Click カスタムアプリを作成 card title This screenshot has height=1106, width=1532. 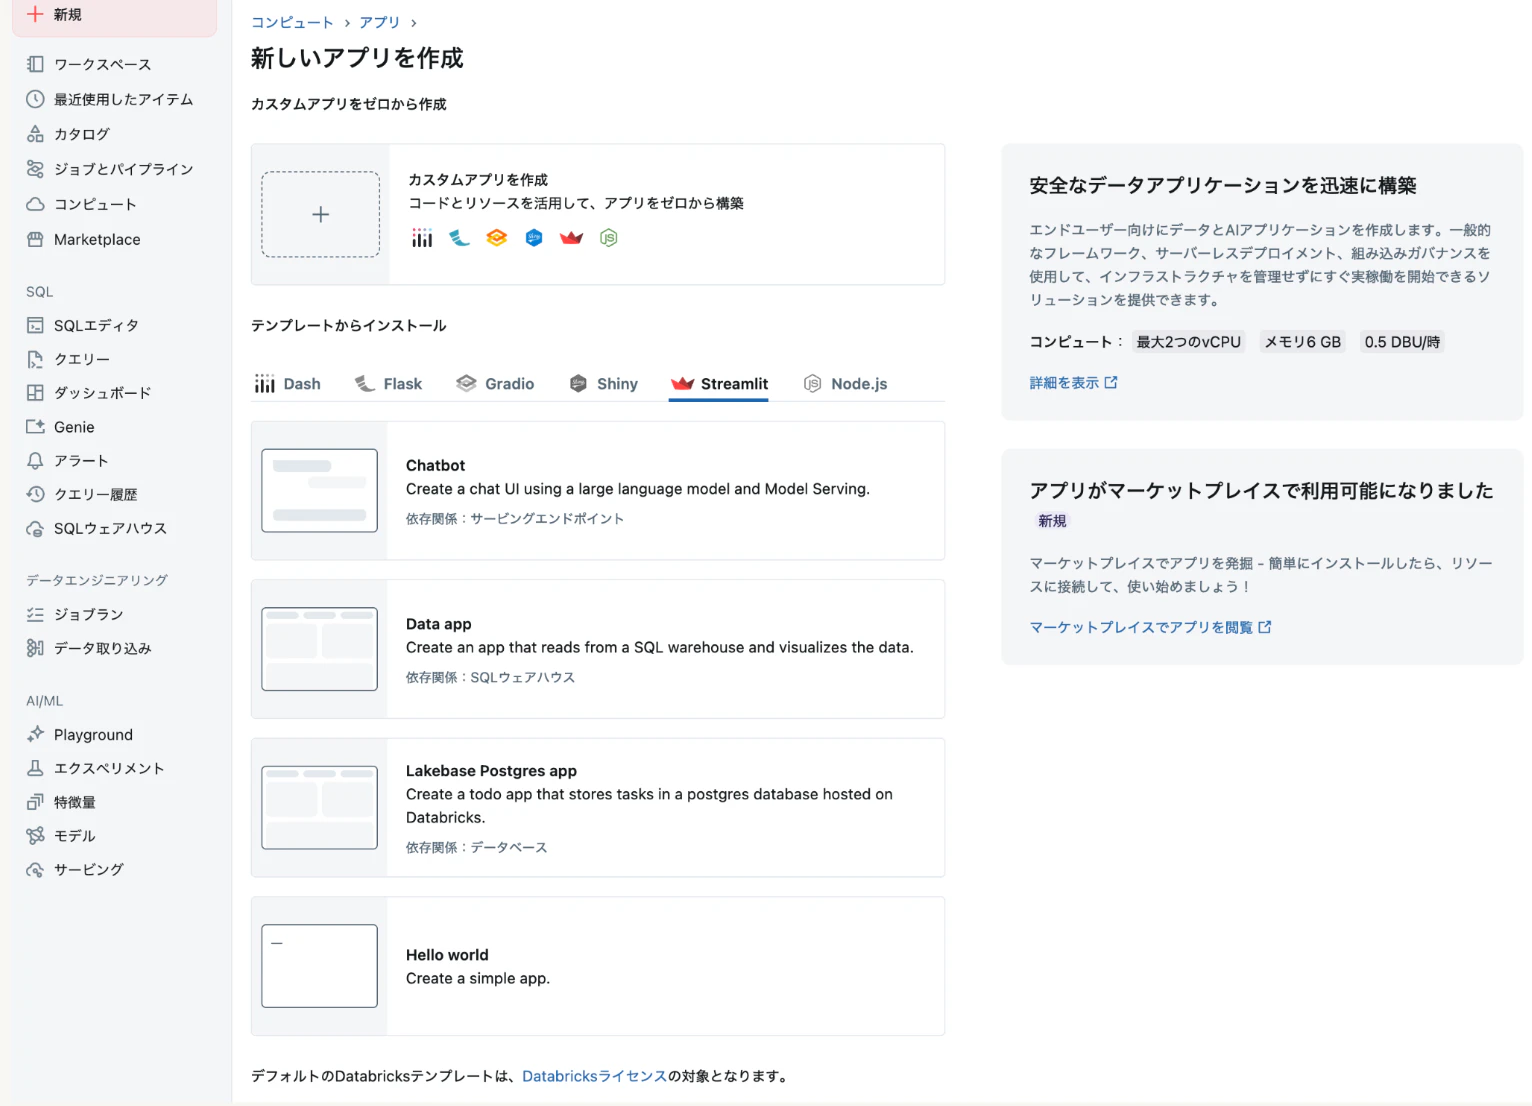[x=478, y=180]
